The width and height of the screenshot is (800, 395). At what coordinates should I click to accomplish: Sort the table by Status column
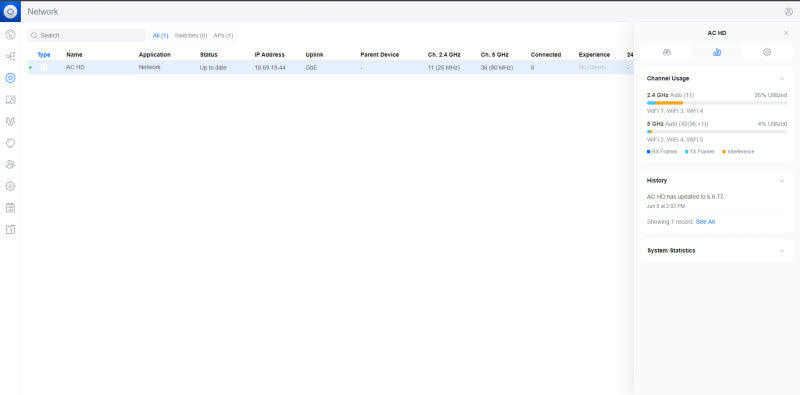click(x=208, y=55)
